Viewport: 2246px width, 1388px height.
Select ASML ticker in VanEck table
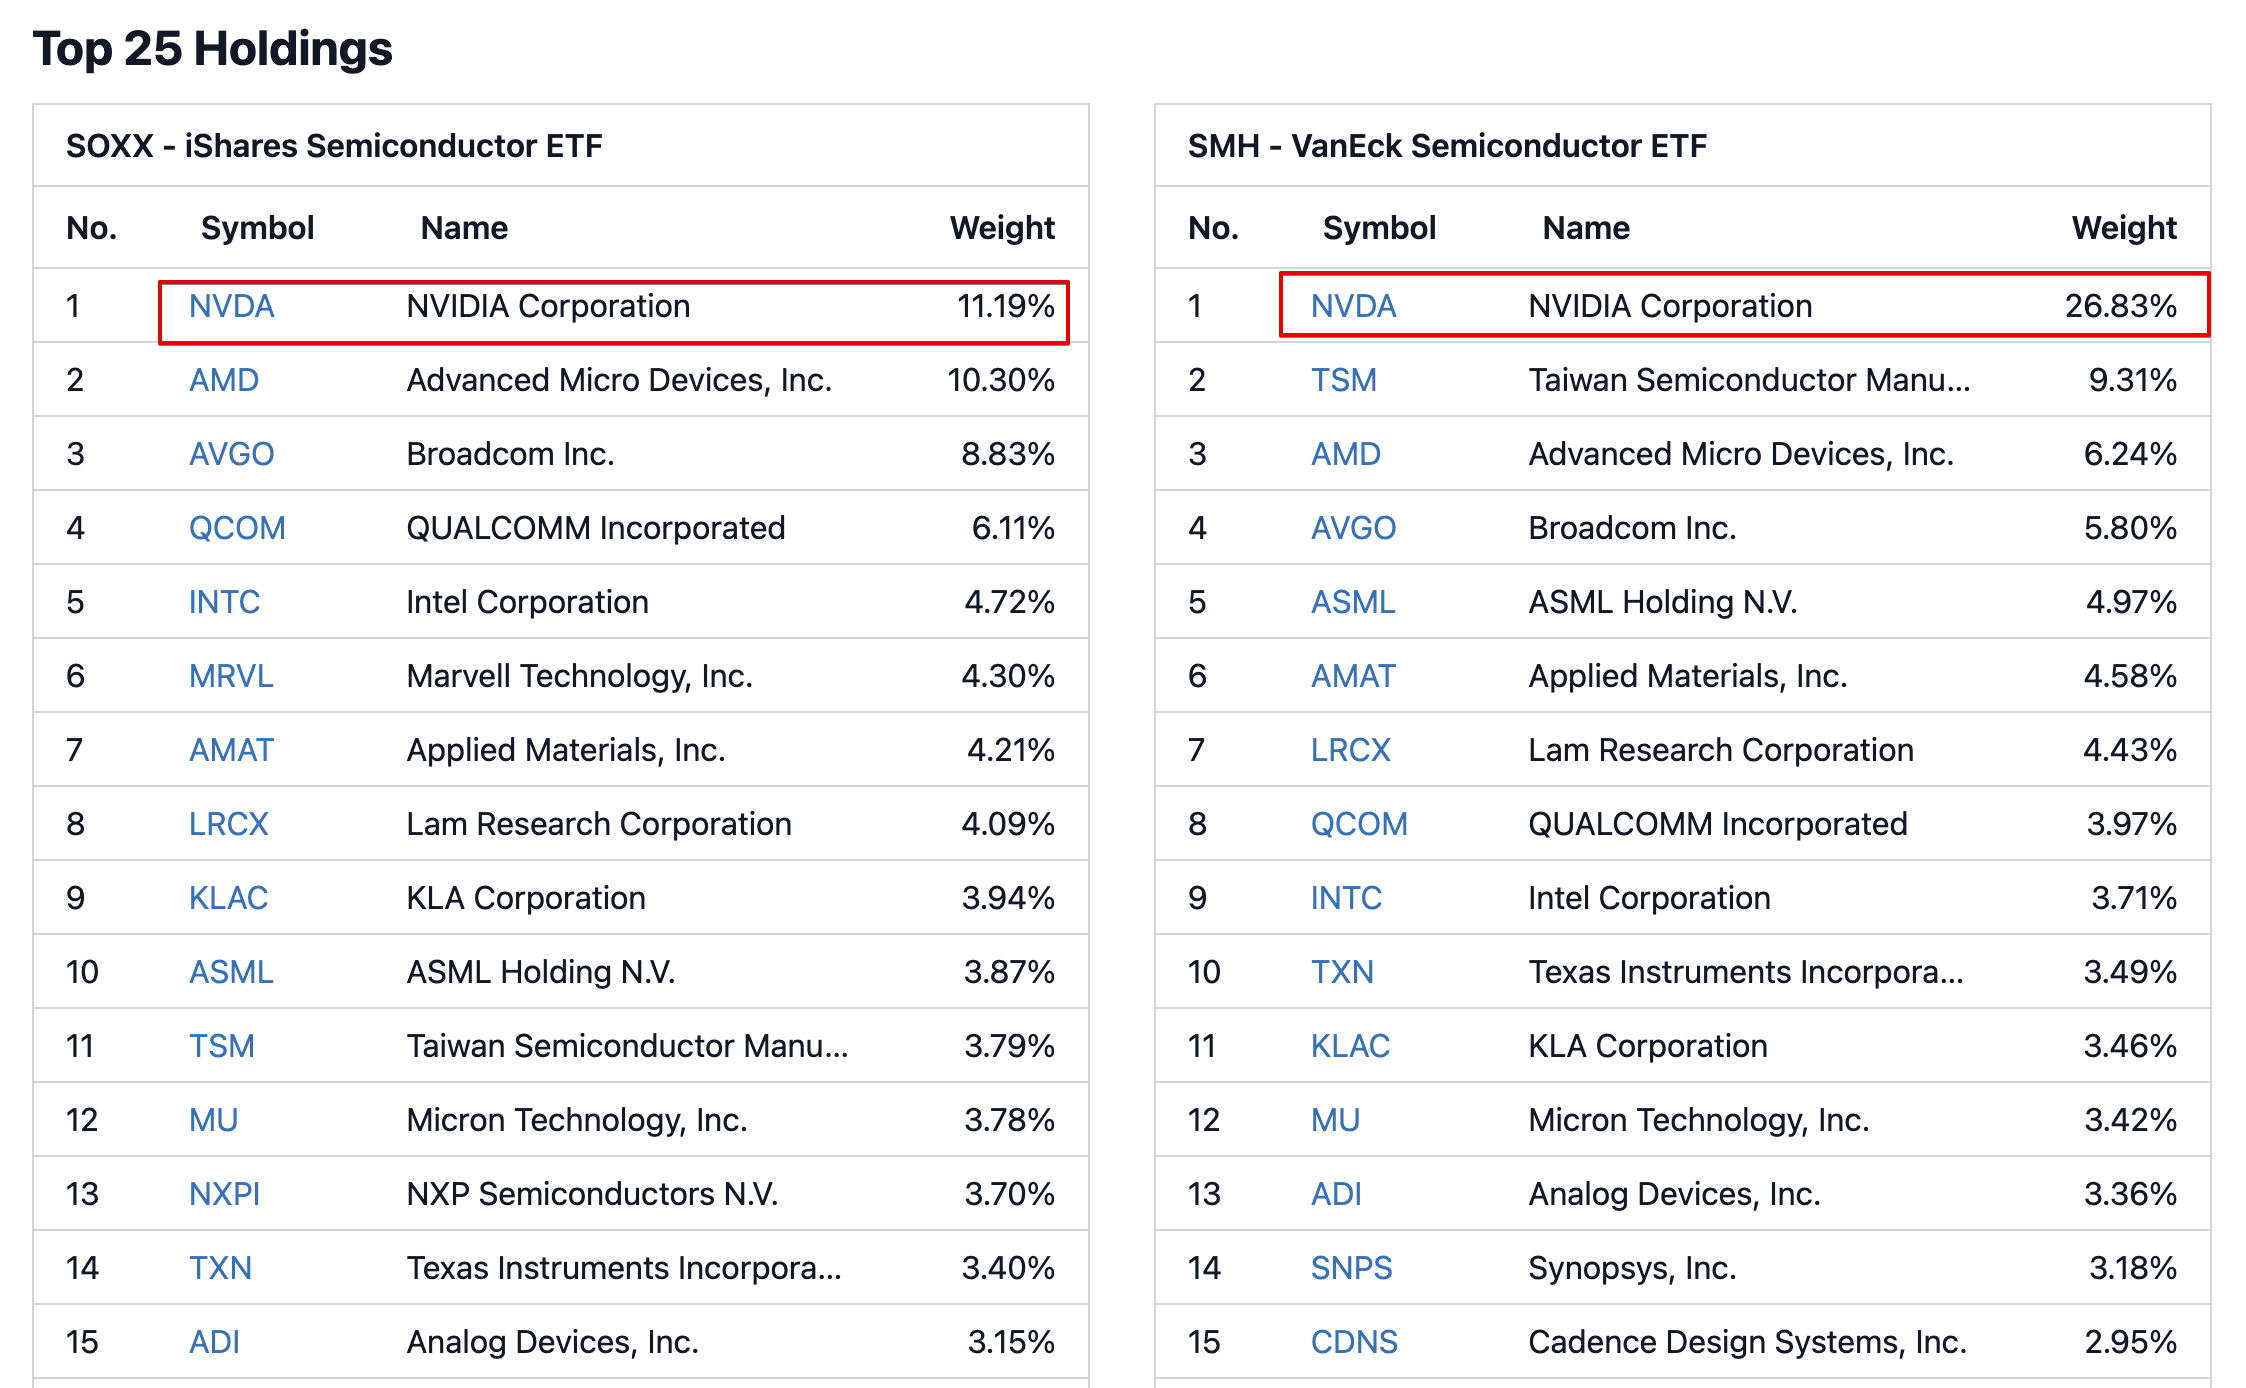coord(1352,602)
